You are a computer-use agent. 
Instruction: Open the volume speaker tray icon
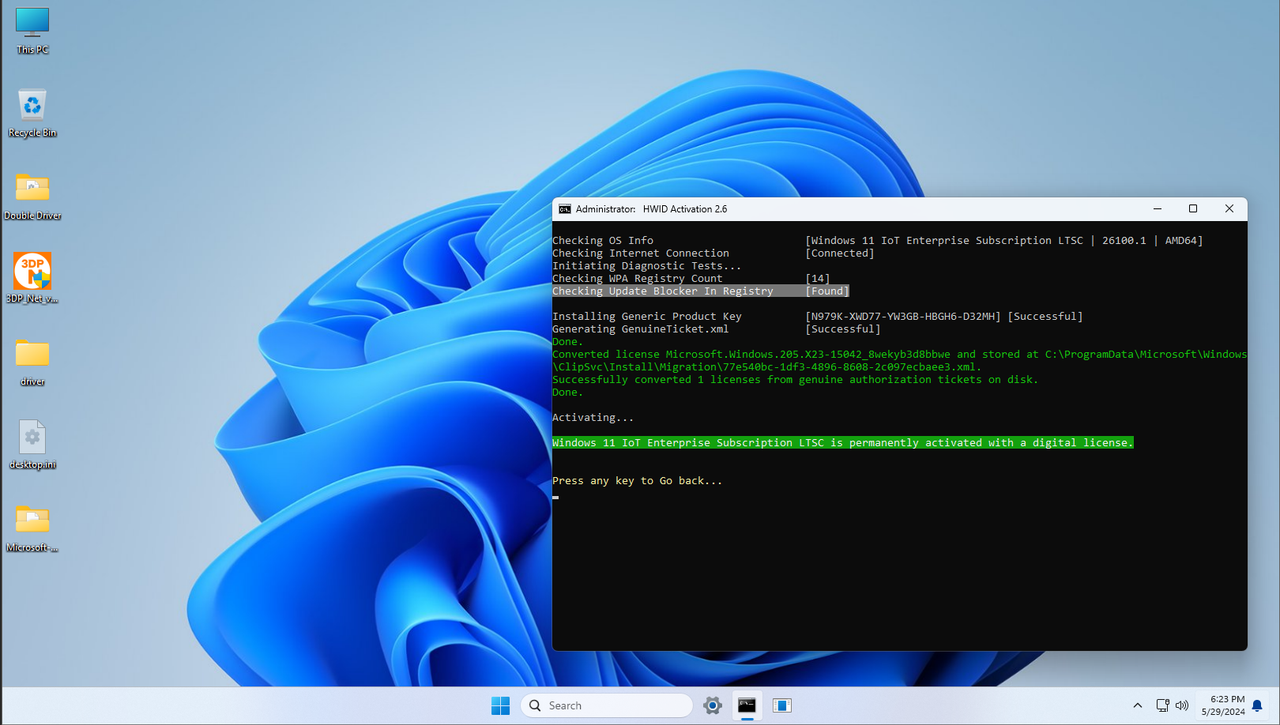tap(1182, 705)
